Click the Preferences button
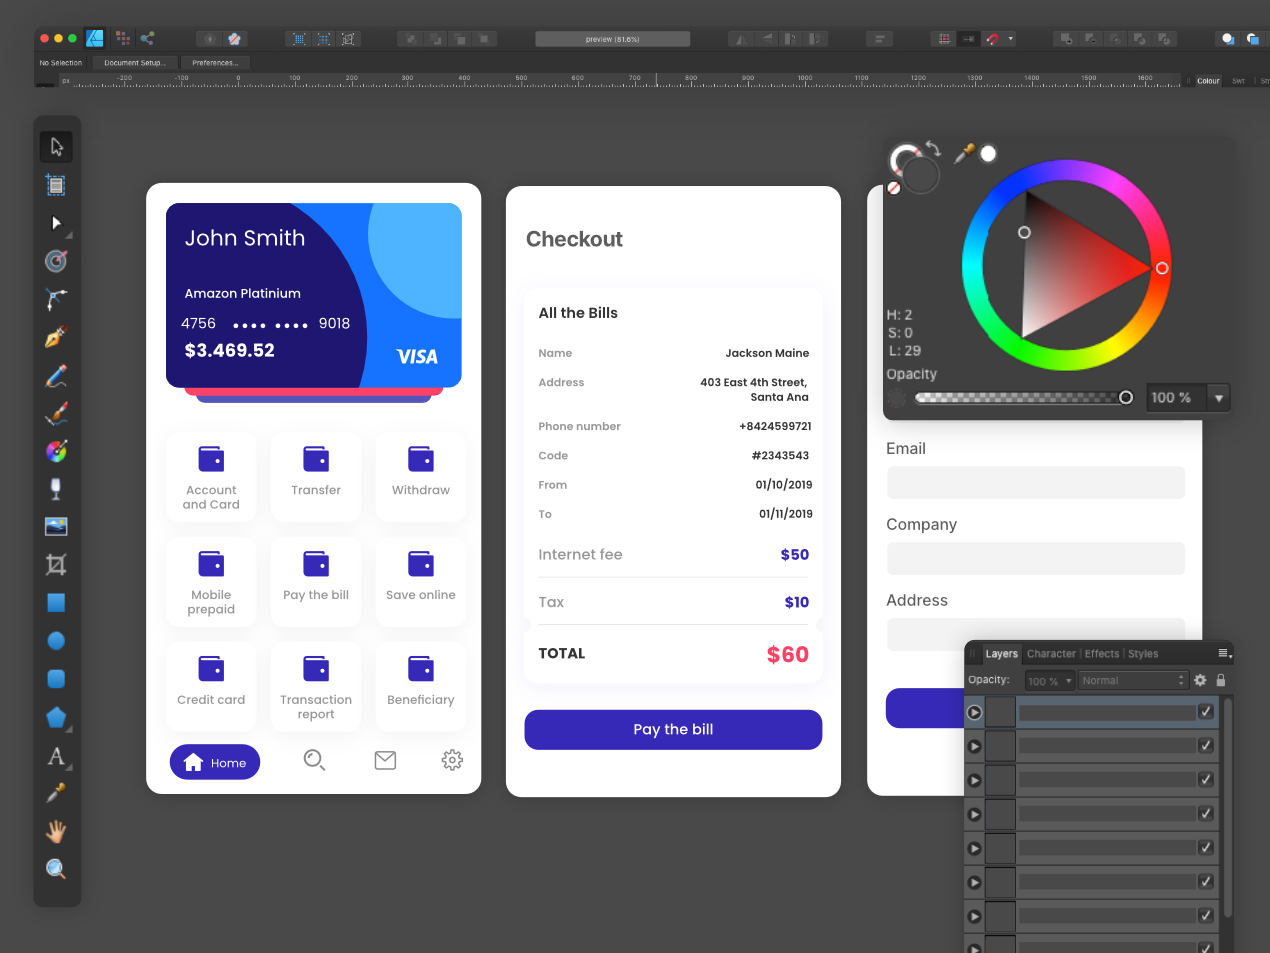1270x953 pixels. tap(215, 63)
